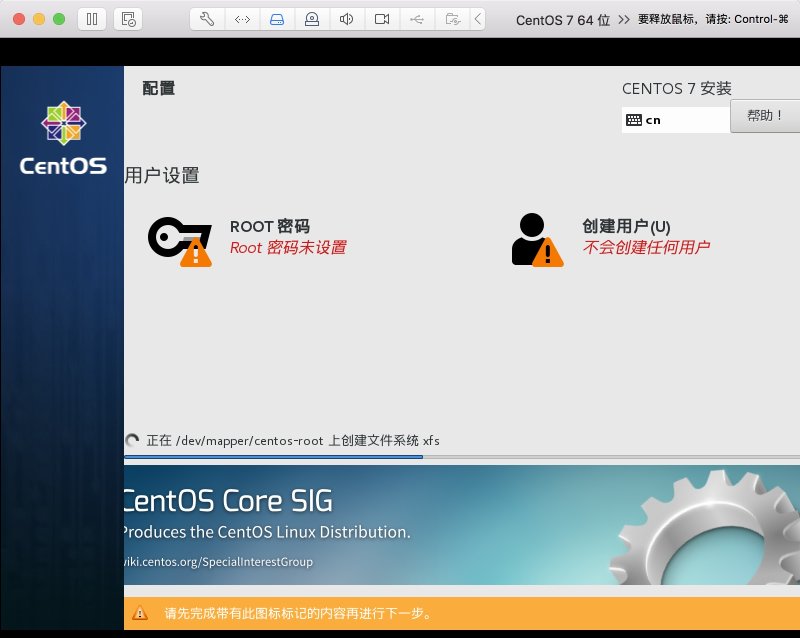Click the shared folders icon
800x638 pixels.
pyautogui.click(x=453, y=19)
